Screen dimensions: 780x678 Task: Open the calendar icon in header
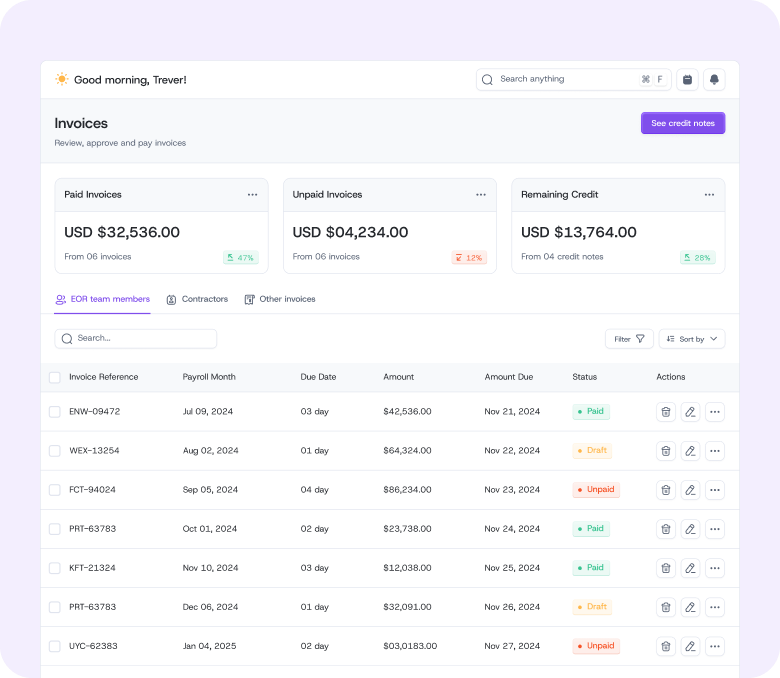pos(687,80)
